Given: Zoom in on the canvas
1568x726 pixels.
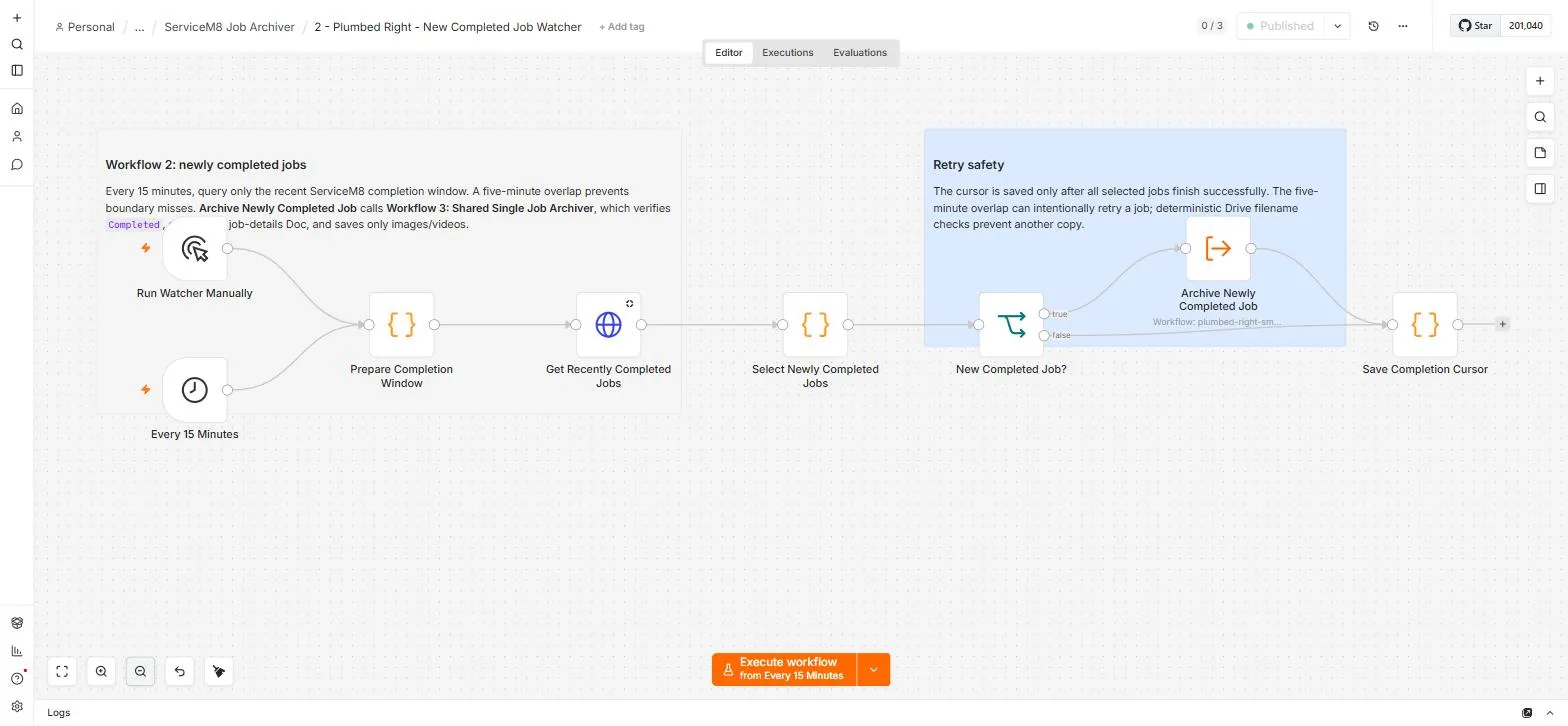Looking at the screenshot, I should tap(101, 671).
